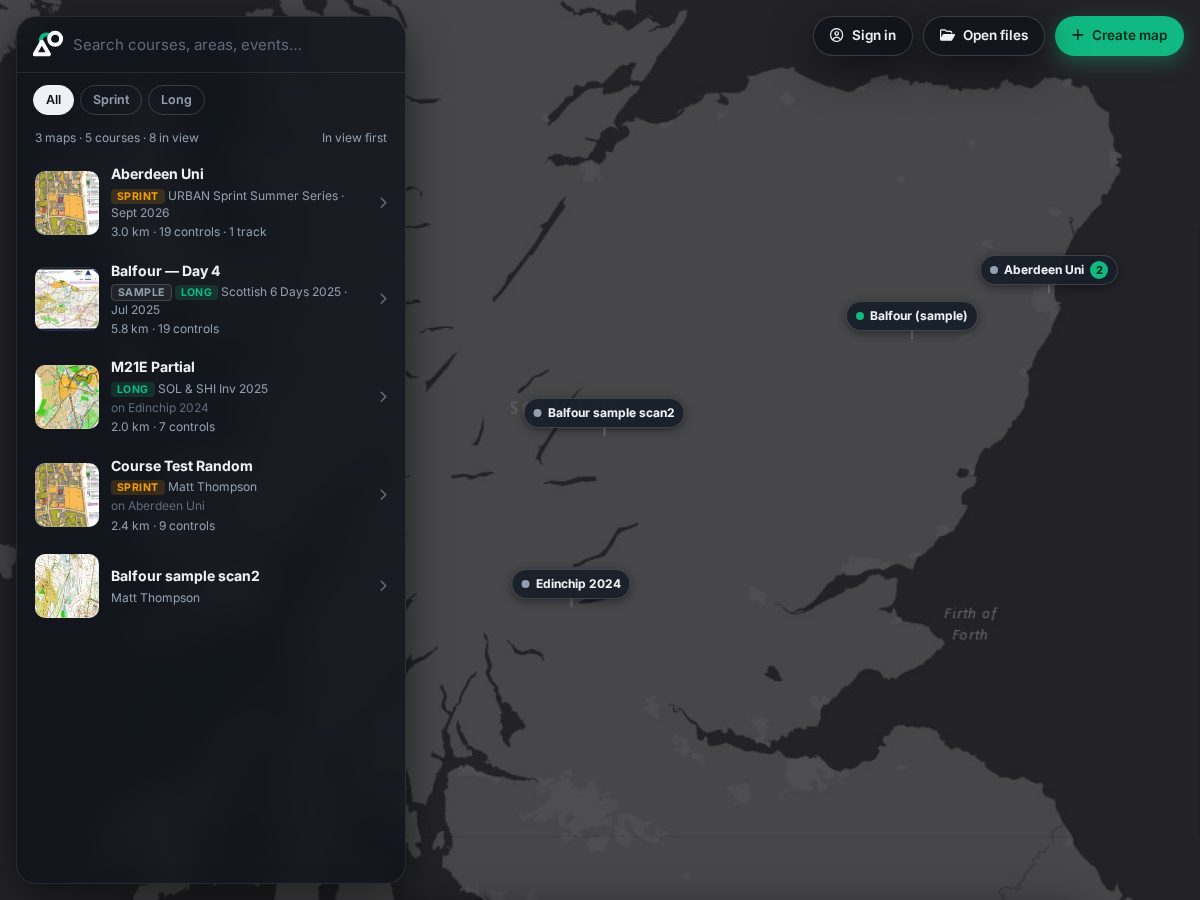The height and width of the screenshot is (900, 1200).
Task: Select the Balfour (sample) map marker
Action: [x=912, y=316]
